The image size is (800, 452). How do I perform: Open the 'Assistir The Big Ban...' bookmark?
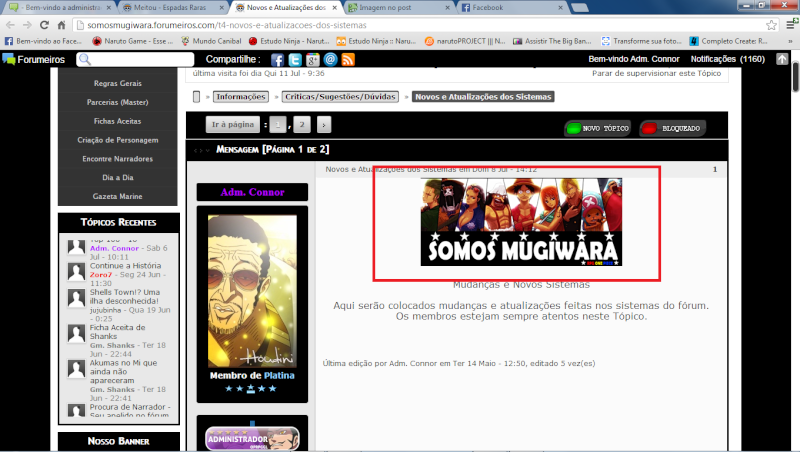click(553, 41)
